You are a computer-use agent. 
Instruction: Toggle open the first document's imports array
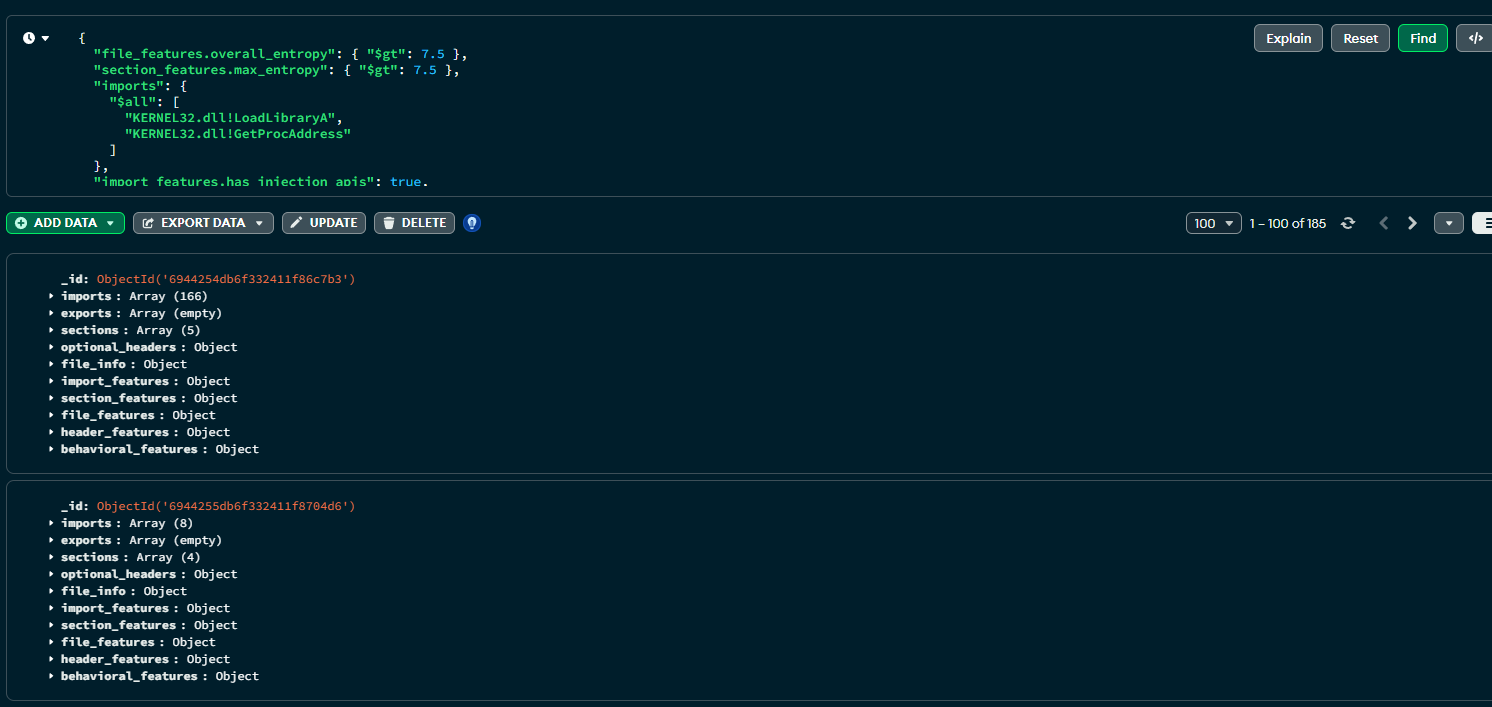point(51,296)
